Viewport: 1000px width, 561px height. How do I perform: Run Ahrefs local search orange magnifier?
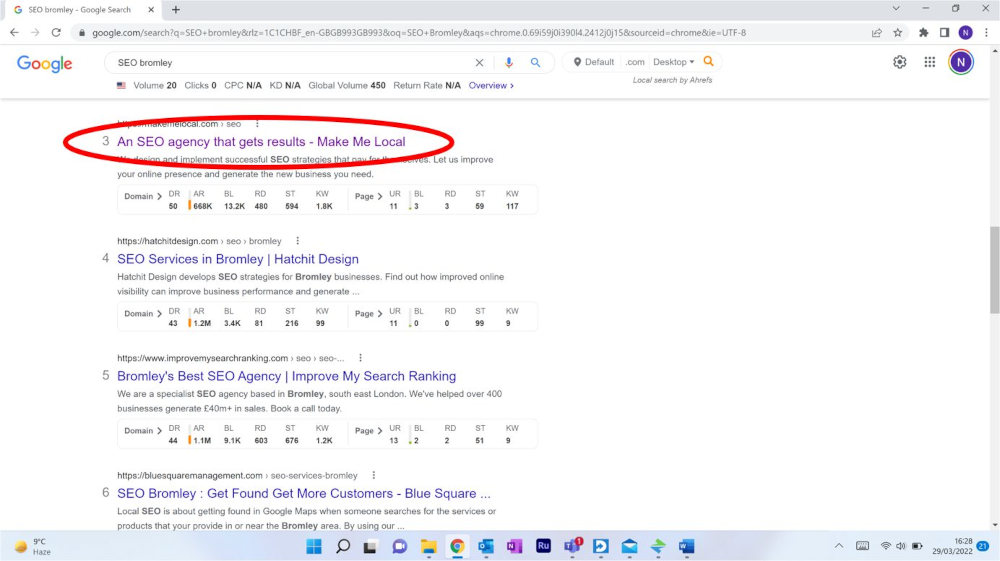(x=709, y=62)
